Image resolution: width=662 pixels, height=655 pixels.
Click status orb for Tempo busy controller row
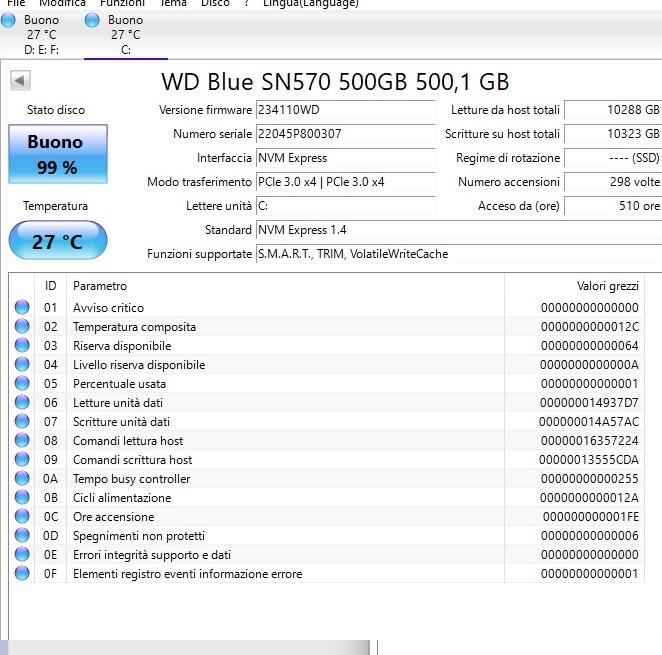22,478
